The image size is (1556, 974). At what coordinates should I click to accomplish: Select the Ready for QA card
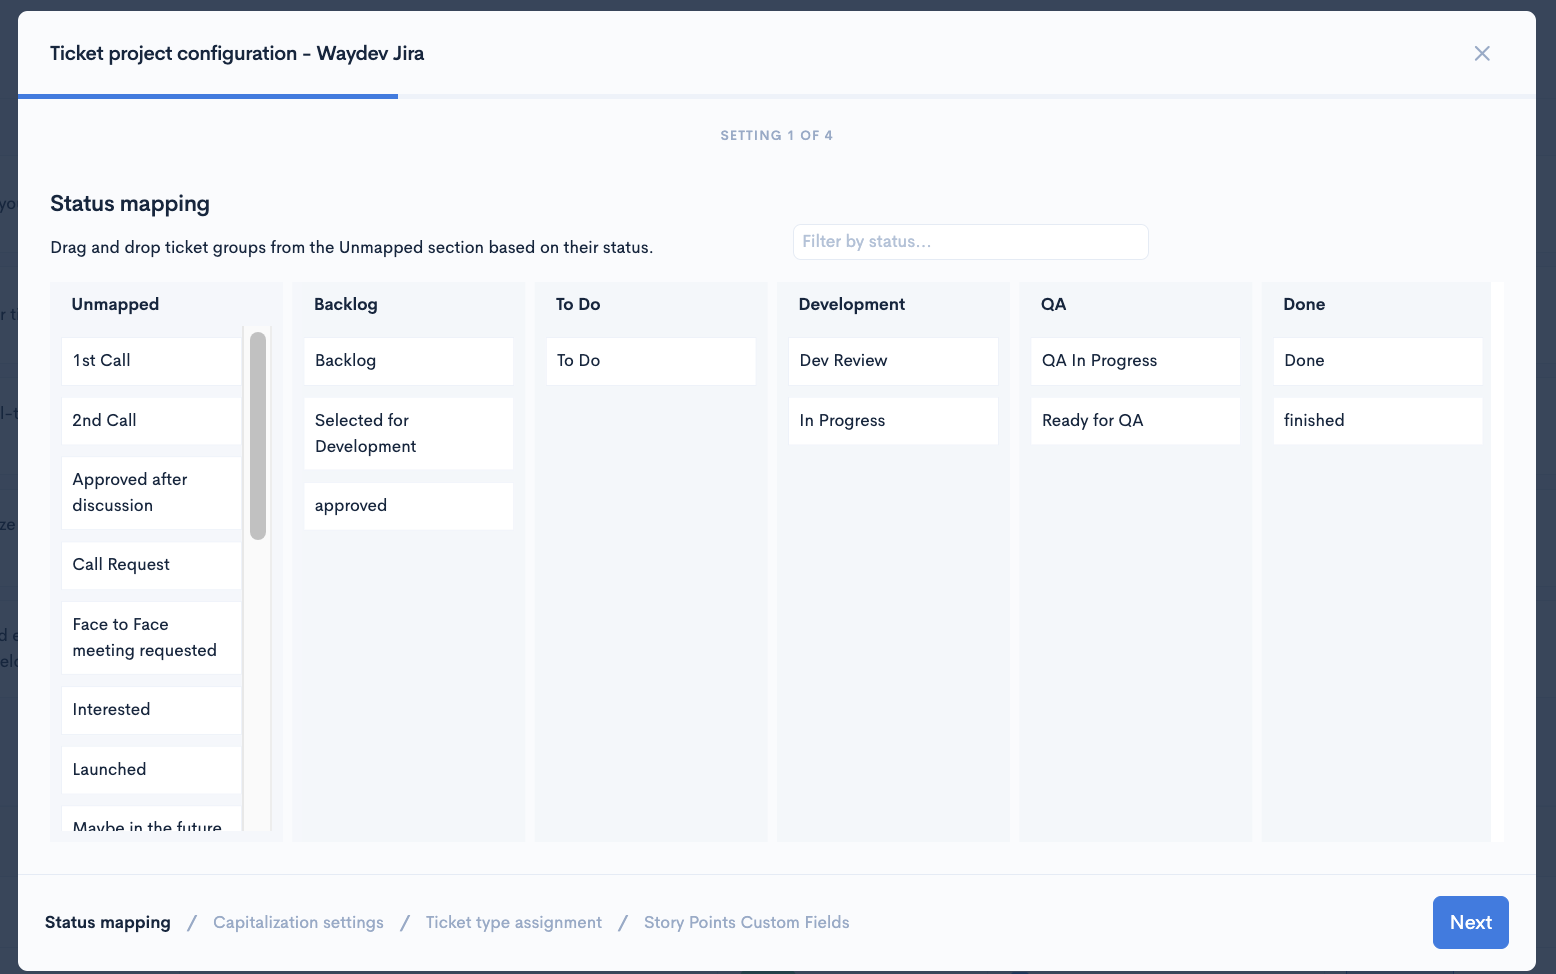click(x=1135, y=421)
